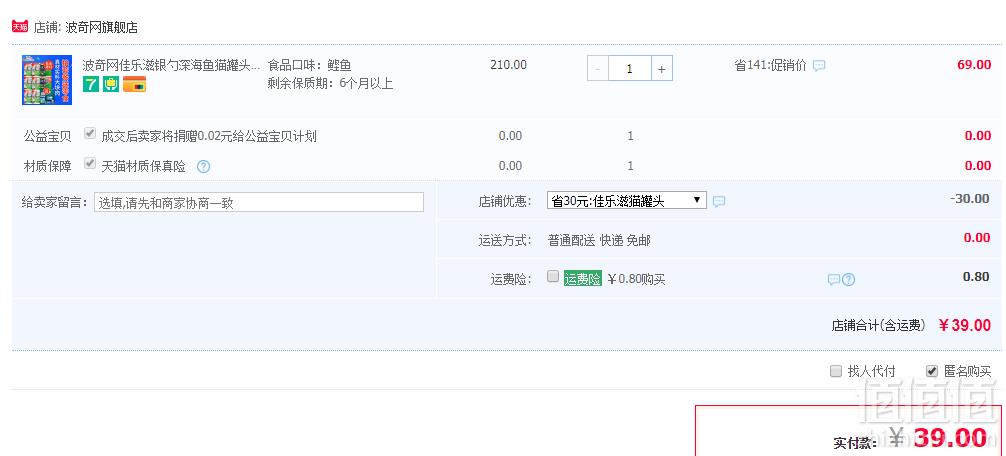Click the orange credit card badge
1006x456 pixels.
(135, 84)
